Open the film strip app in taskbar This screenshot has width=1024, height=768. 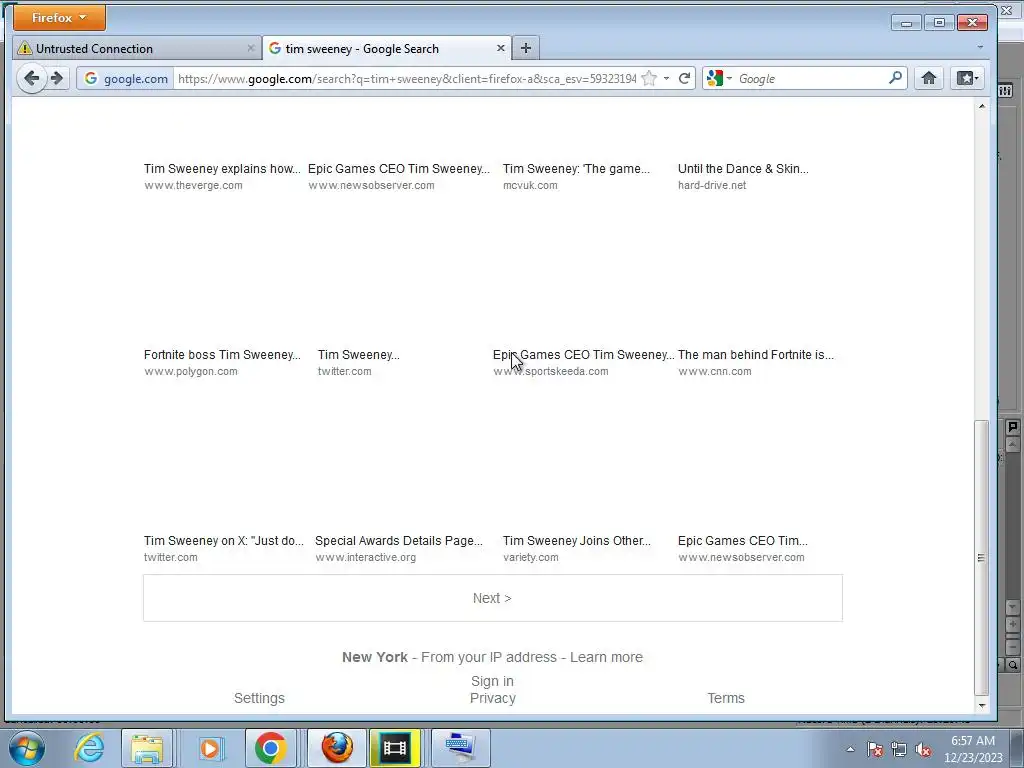394,748
